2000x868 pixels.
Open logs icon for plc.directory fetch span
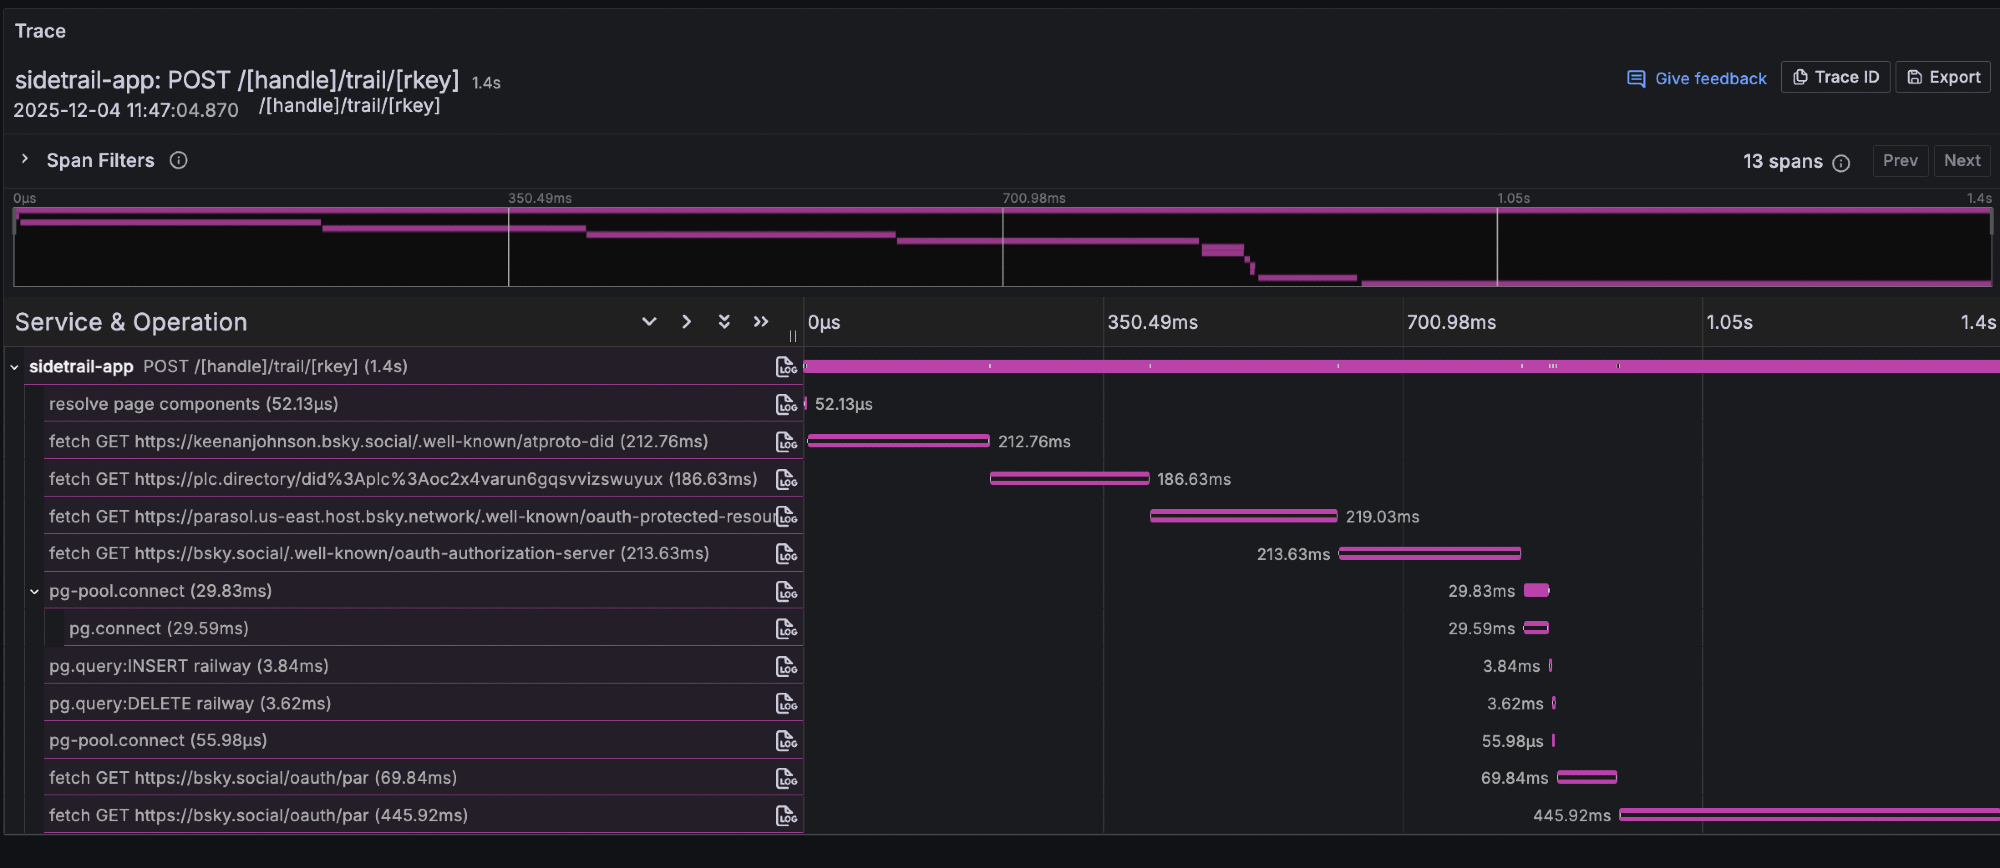click(786, 479)
